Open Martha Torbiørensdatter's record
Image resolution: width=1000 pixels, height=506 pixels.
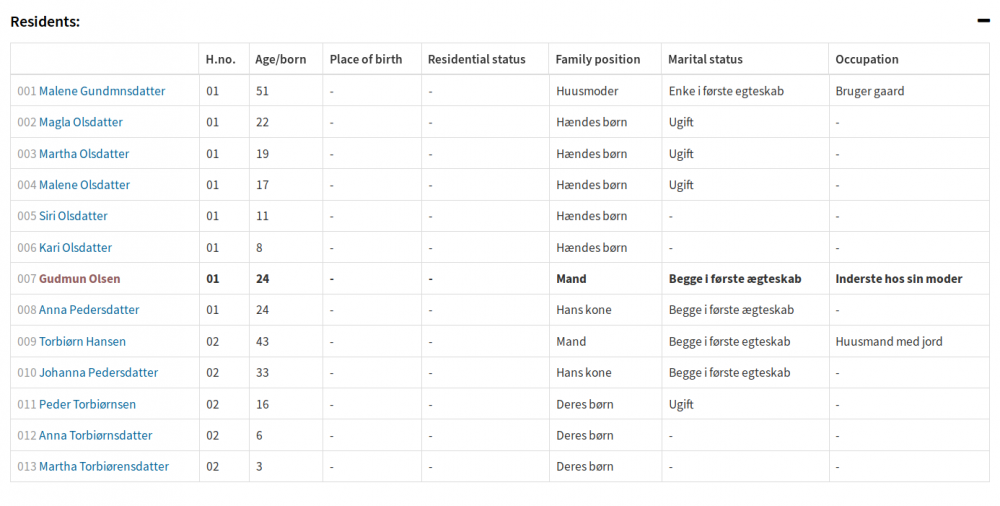pos(103,467)
